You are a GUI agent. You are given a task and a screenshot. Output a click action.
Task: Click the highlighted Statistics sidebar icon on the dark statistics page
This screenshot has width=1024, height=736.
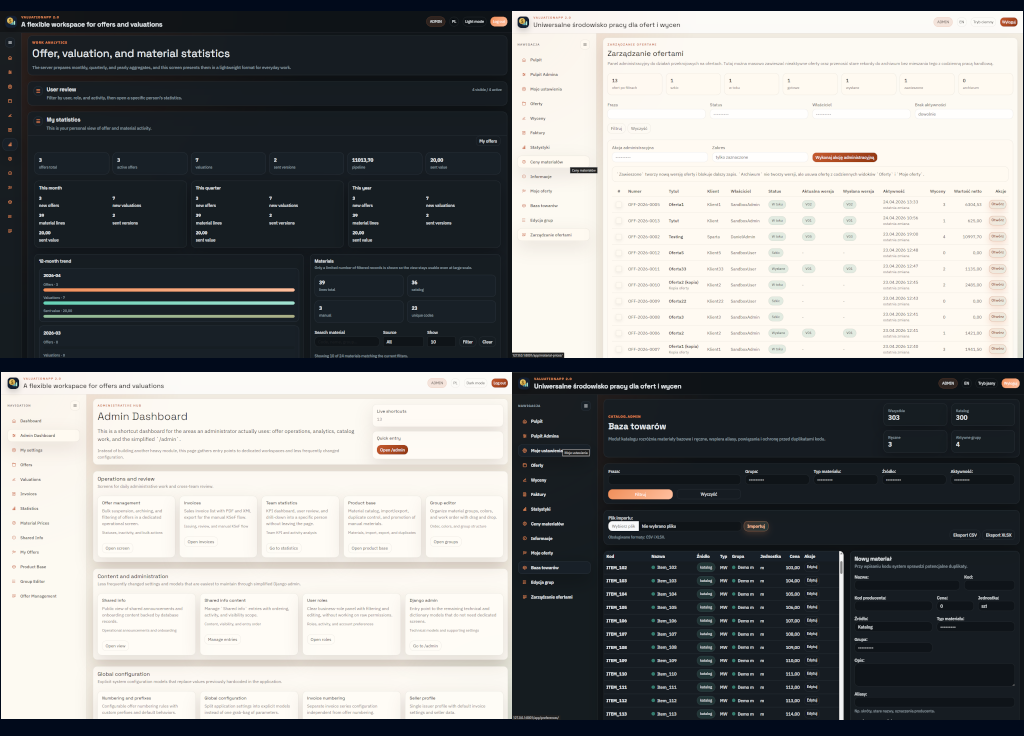(x=10, y=144)
